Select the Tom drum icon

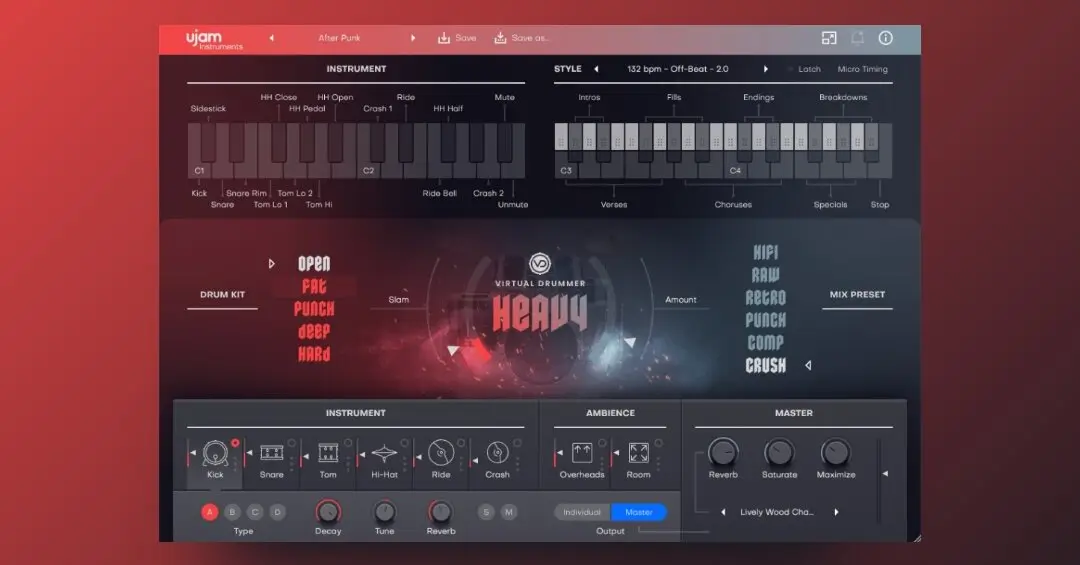pyautogui.click(x=328, y=453)
